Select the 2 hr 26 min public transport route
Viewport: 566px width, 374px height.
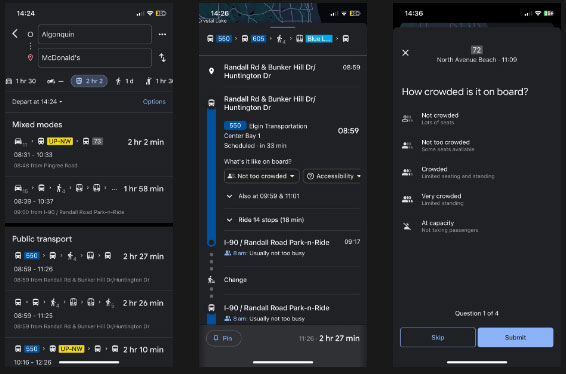(x=89, y=314)
